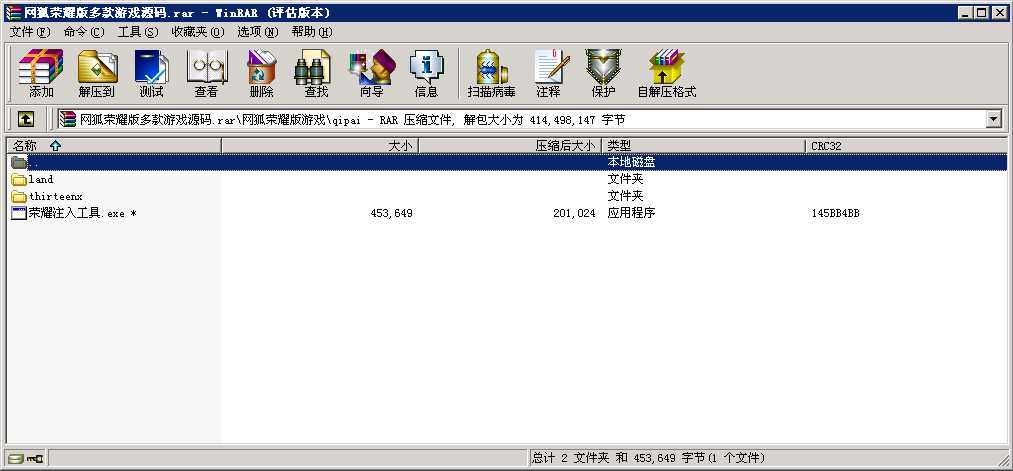Sort by 类型 column header
The width and height of the screenshot is (1013, 471).
coord(703,146)
